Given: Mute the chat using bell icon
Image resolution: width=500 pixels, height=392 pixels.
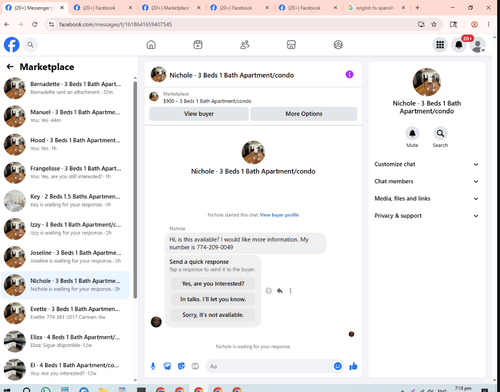Looking at the screenshot, I should 412,133.
